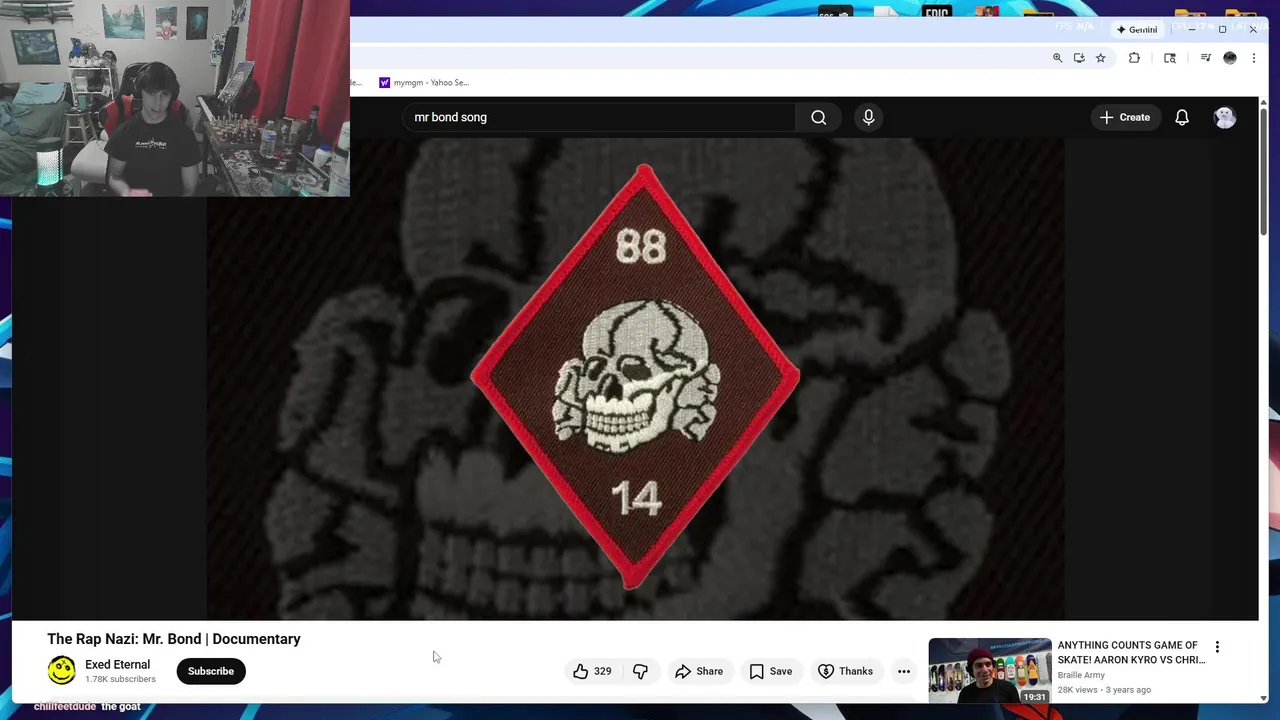
Task: Open the 'mymgm - Yahoo Se...' bookmark
Action: 424,83
